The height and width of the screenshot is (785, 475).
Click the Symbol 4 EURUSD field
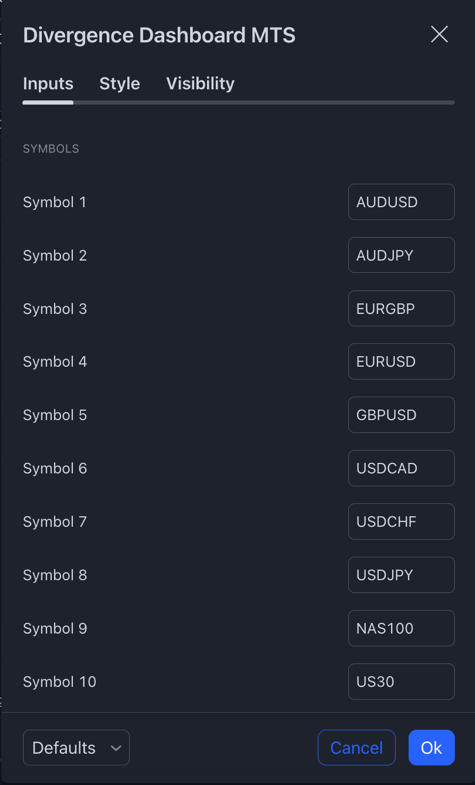[401, 361]
